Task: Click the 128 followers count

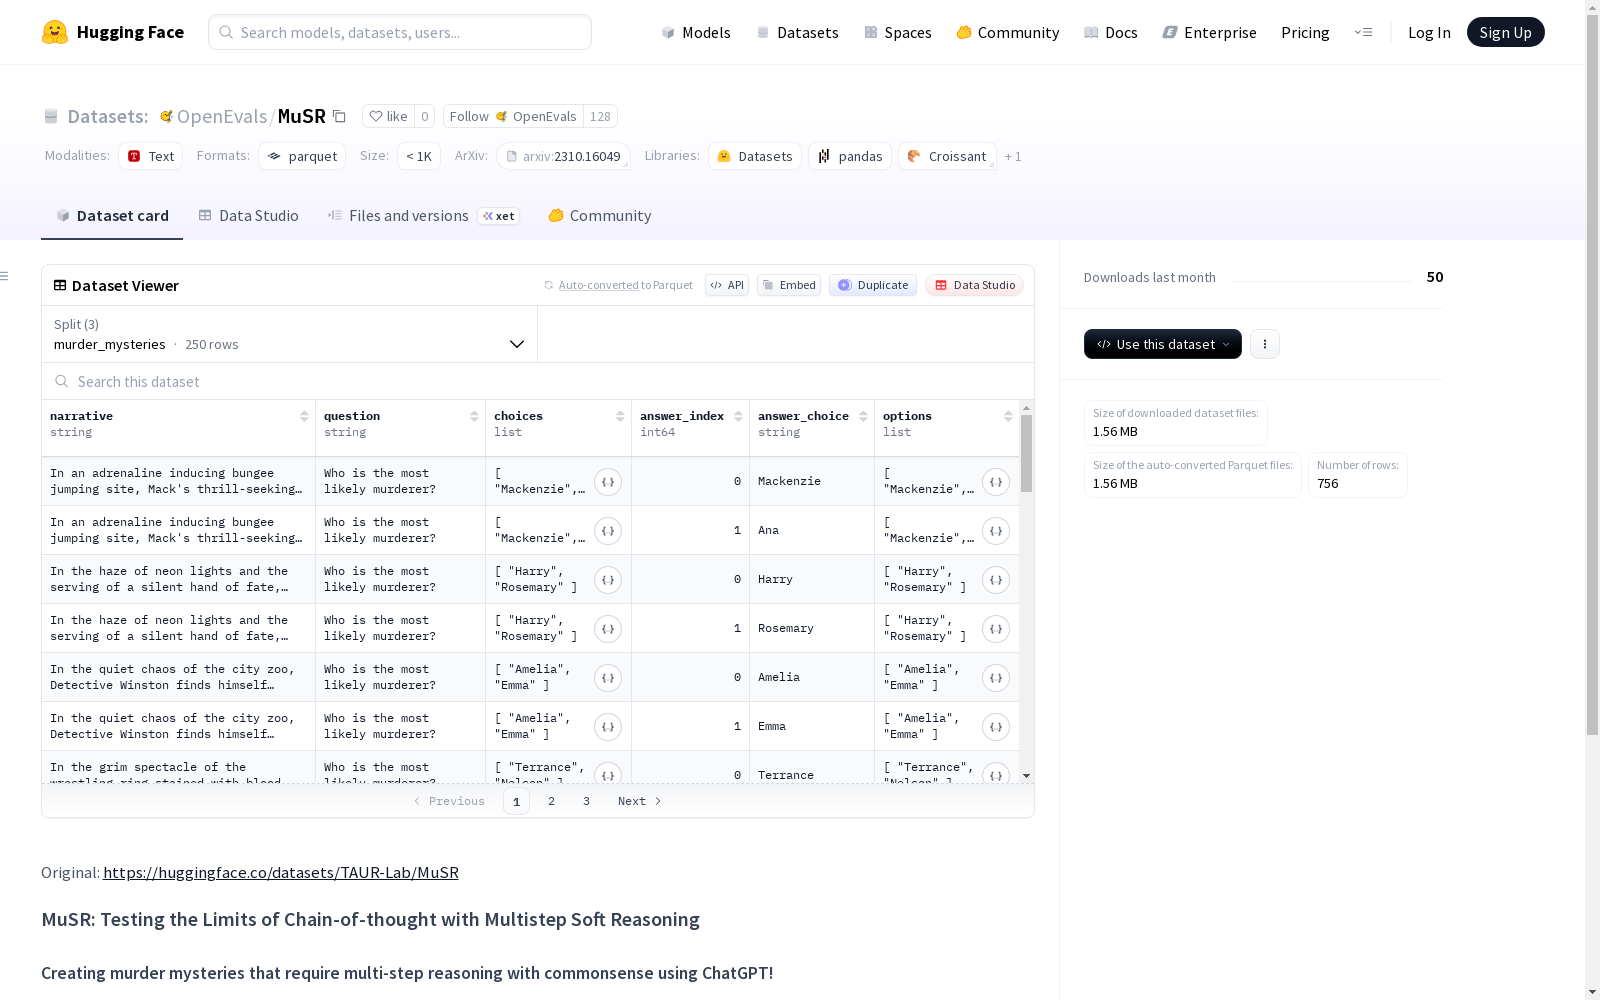Action: (600, 116)
